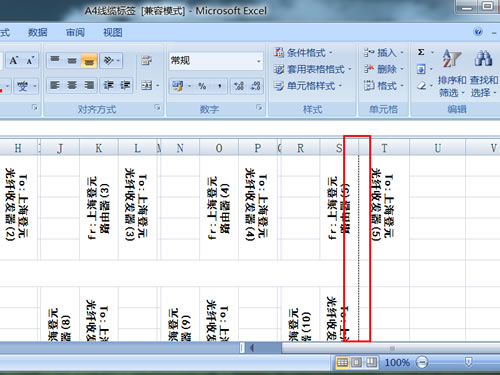Open the 视图 ribbon tab

113,32
